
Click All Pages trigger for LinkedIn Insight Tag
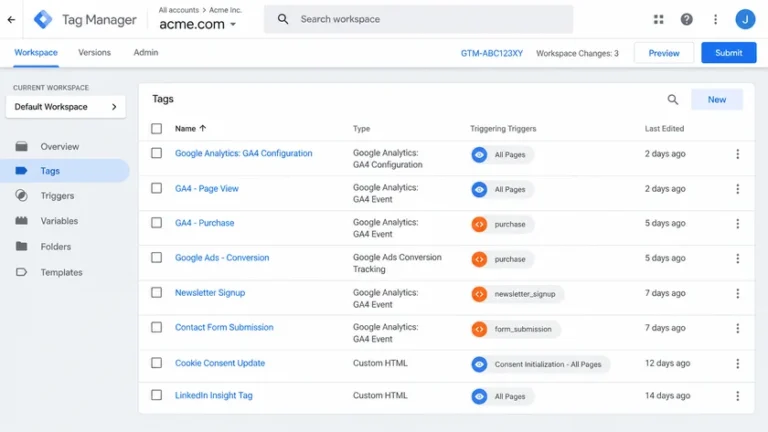[502, 396]
